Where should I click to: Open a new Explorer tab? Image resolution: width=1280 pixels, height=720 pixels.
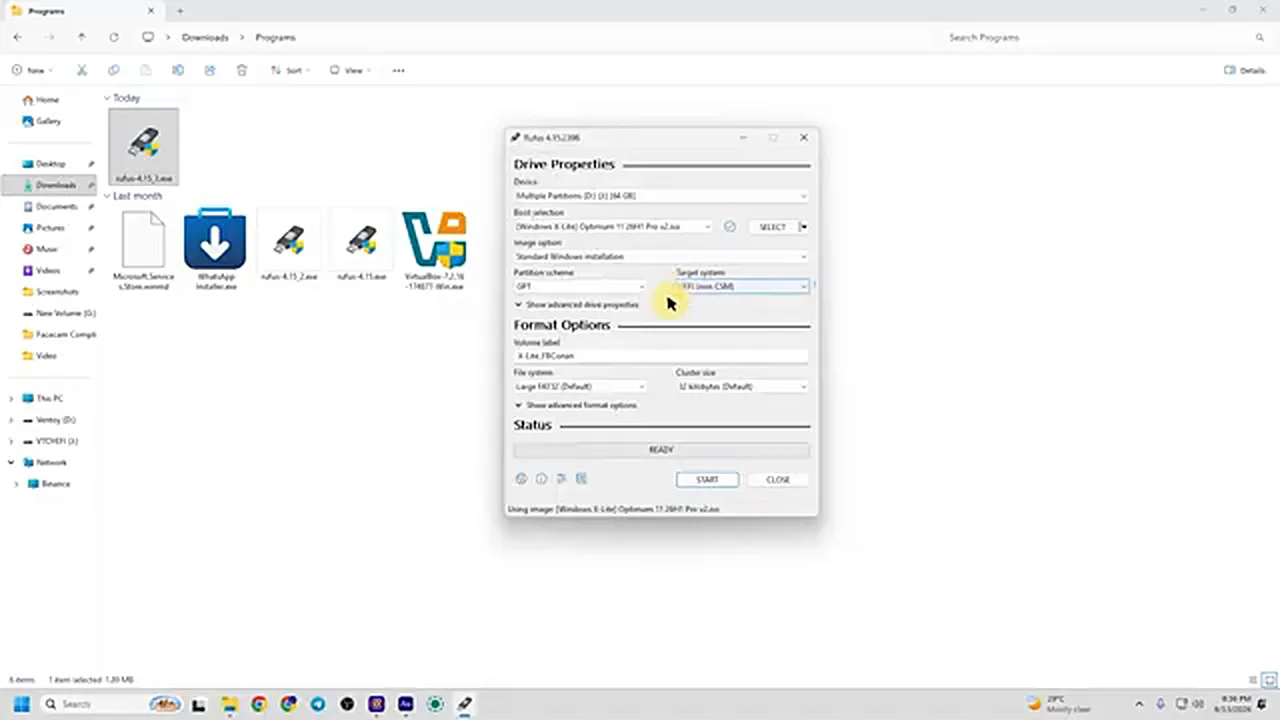pos(180,11)
